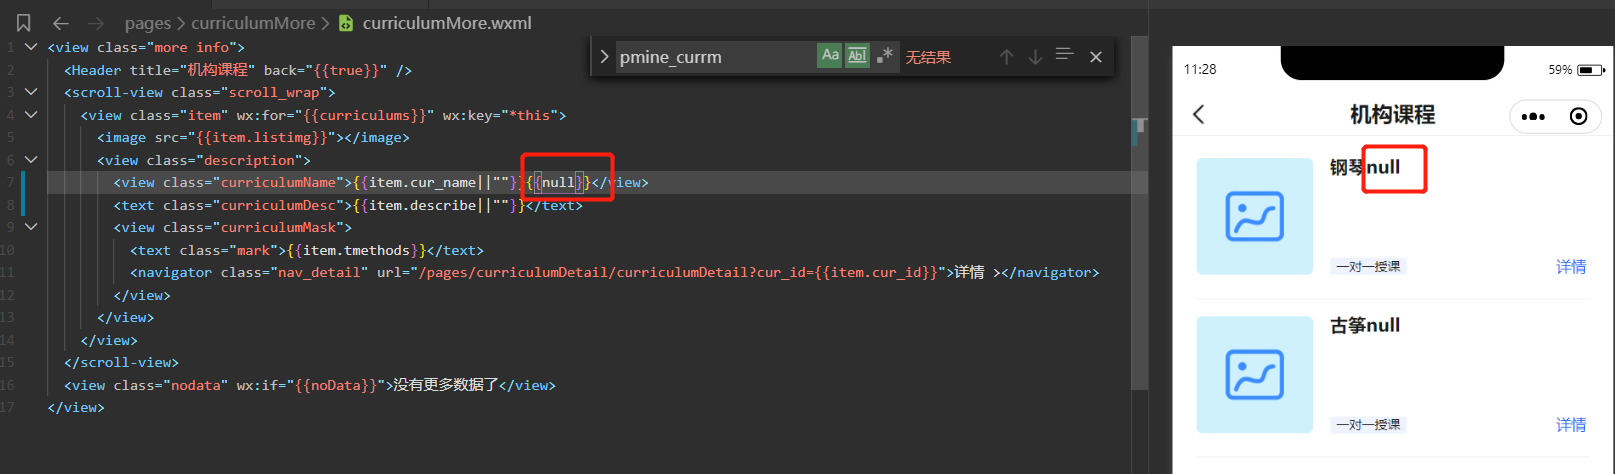This screenshot has height=474, width=1615.
Task: Close the find widget
Action: [1096, 57]
